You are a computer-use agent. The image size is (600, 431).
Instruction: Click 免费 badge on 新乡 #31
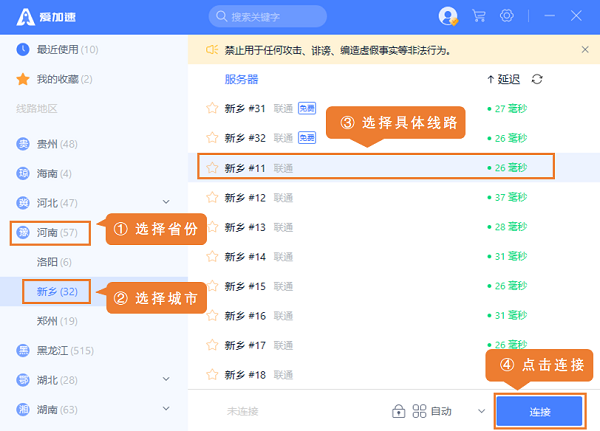[307, 108]
